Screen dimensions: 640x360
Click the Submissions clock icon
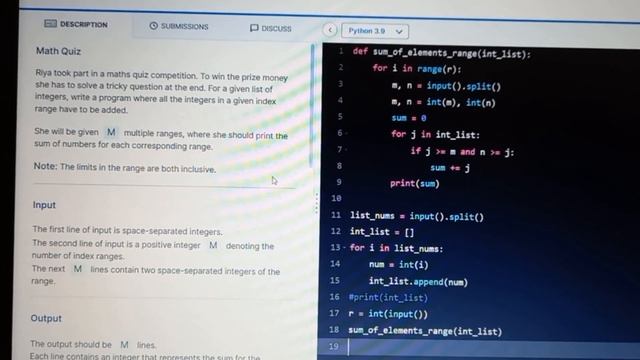point(153,26)
